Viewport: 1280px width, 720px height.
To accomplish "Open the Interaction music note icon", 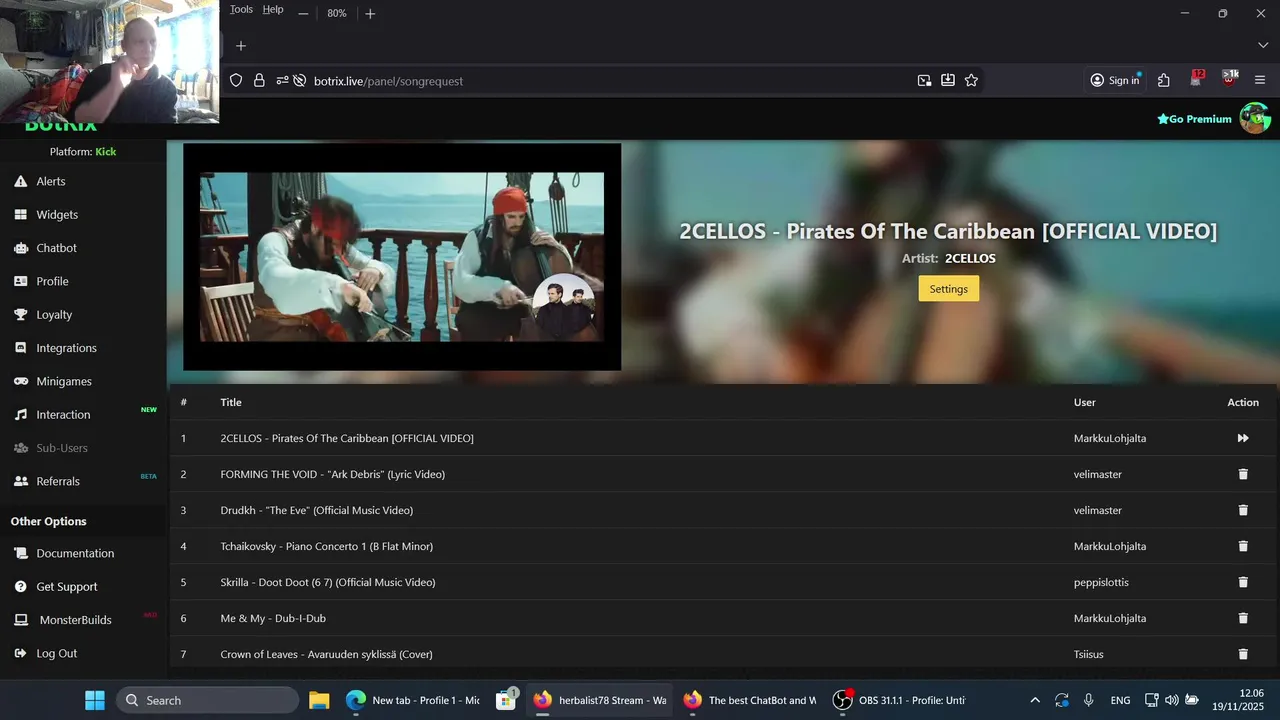I will (x=20, y=414).
